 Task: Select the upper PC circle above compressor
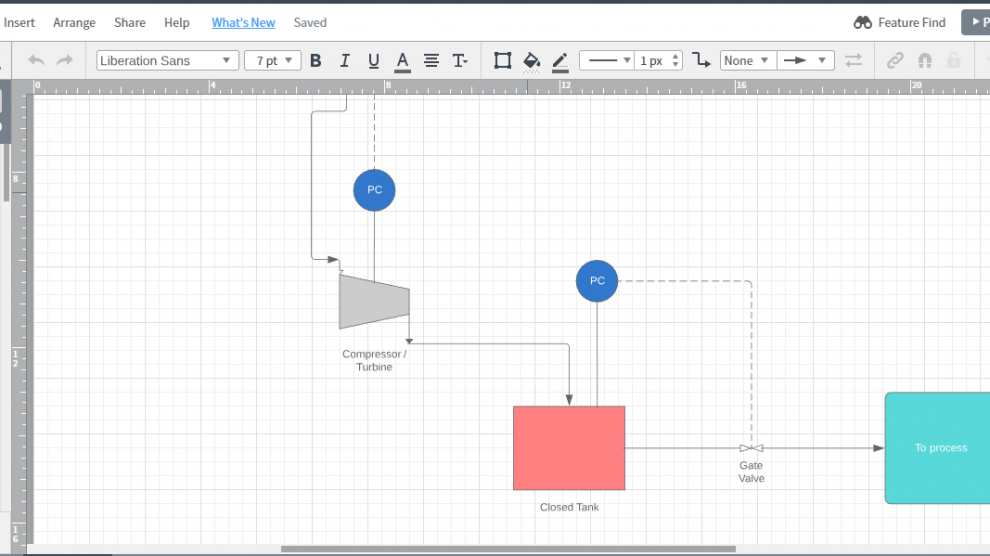coord(374,190)
